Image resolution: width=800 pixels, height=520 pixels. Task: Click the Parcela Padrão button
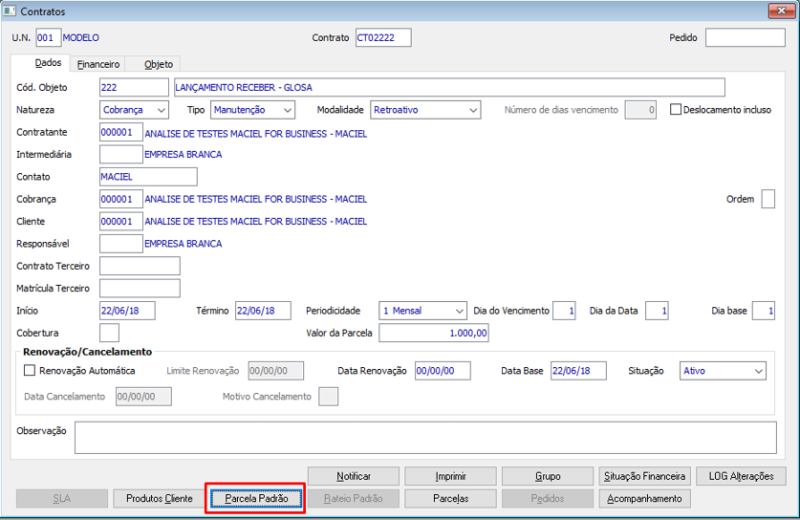coord(256,499)
